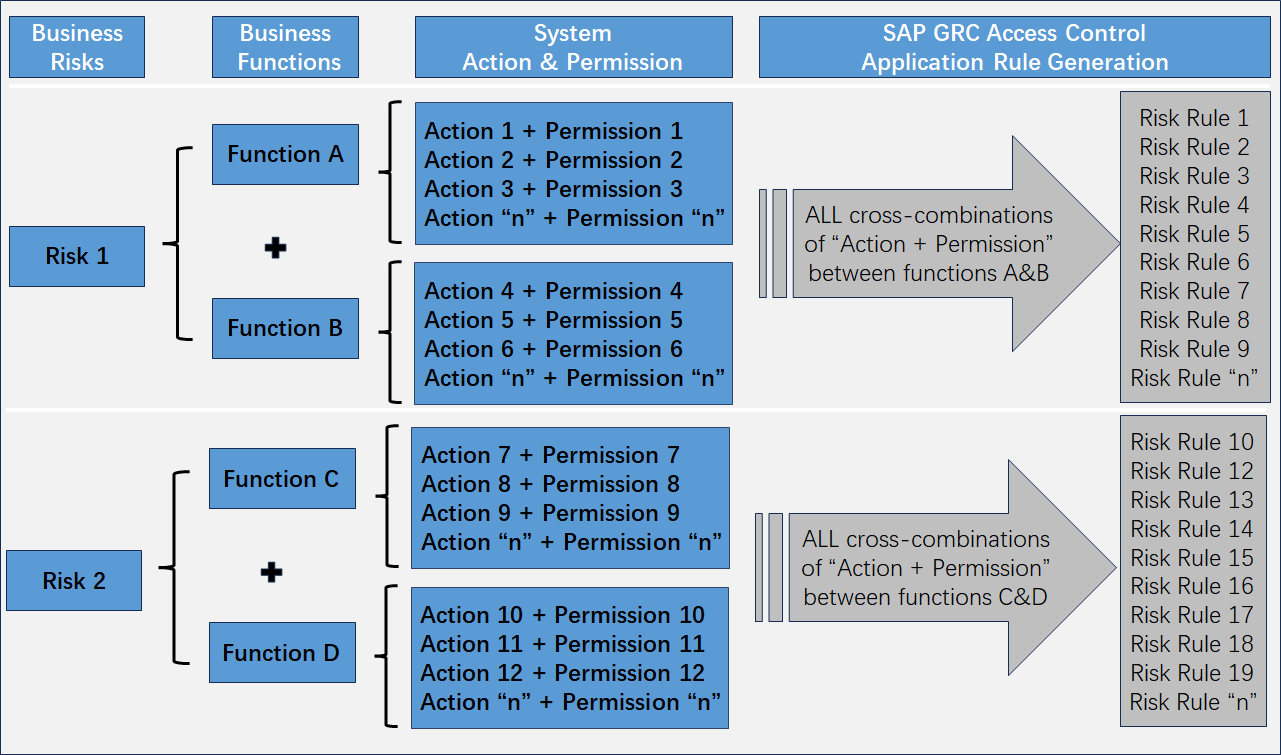Click the Business Risks header

[77, 47]
